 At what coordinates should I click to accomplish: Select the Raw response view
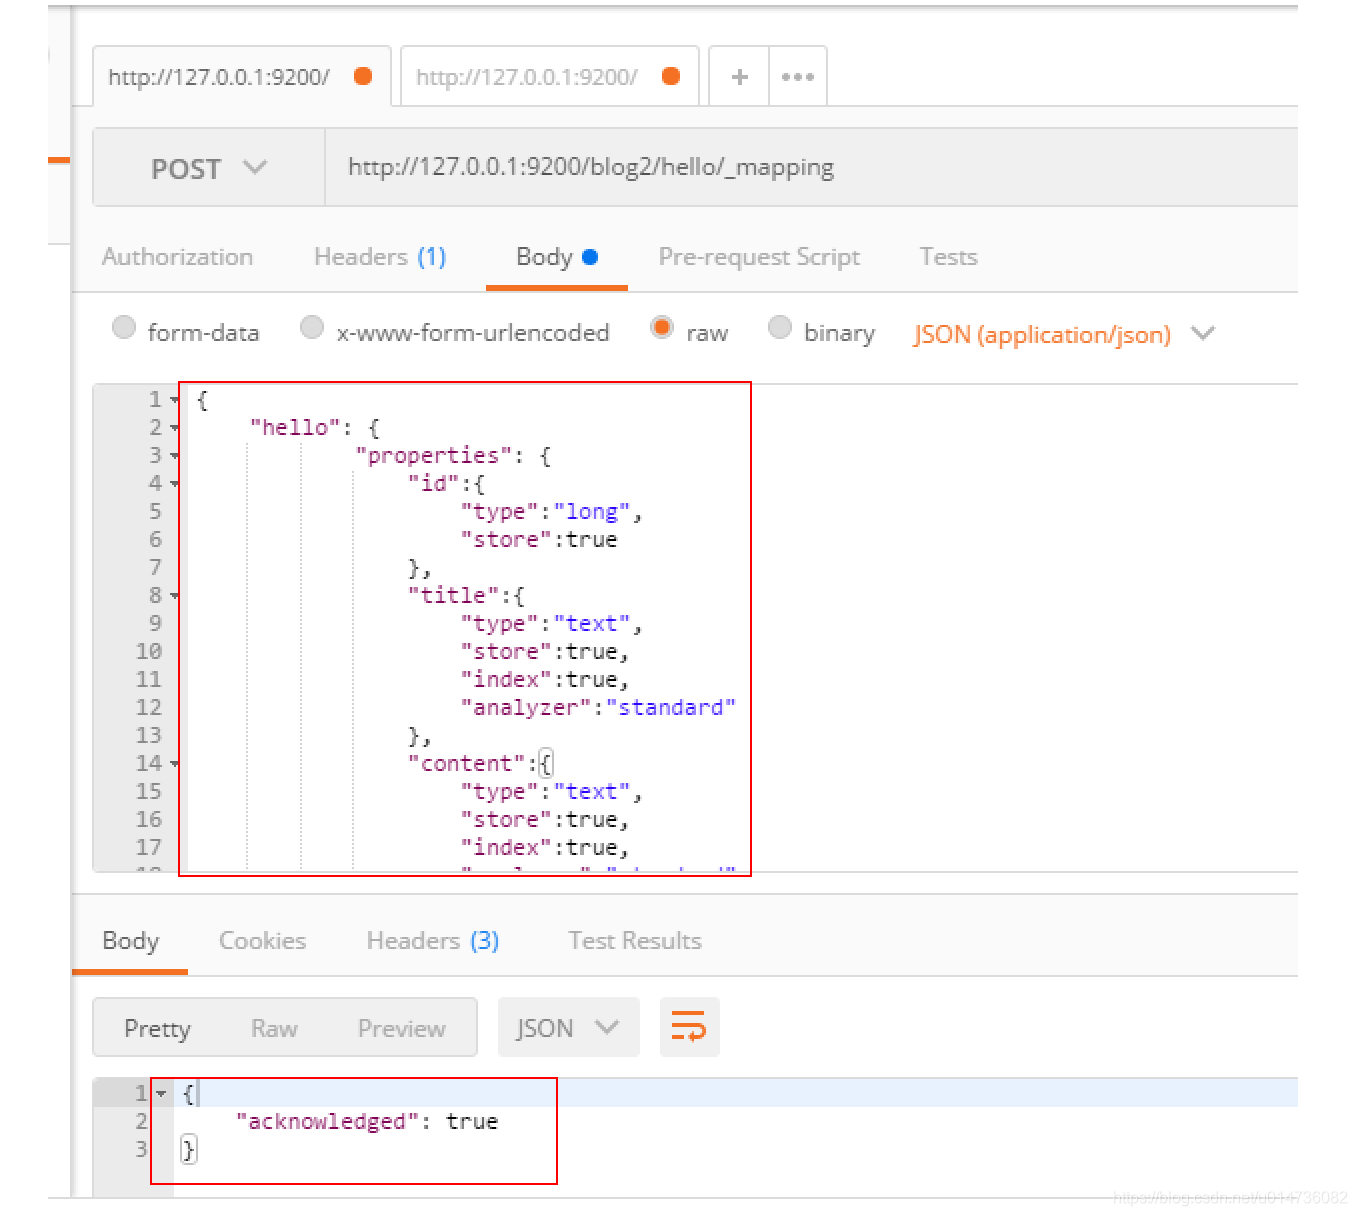tap(274, 1028)
